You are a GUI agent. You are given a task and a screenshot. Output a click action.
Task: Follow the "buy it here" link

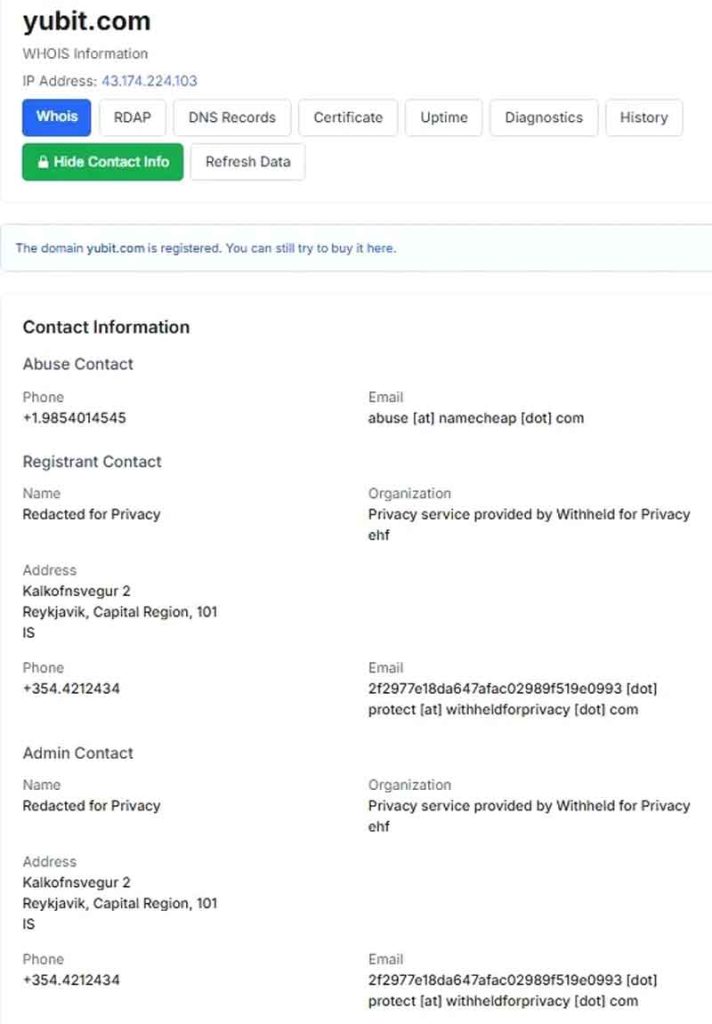(366, 248)
